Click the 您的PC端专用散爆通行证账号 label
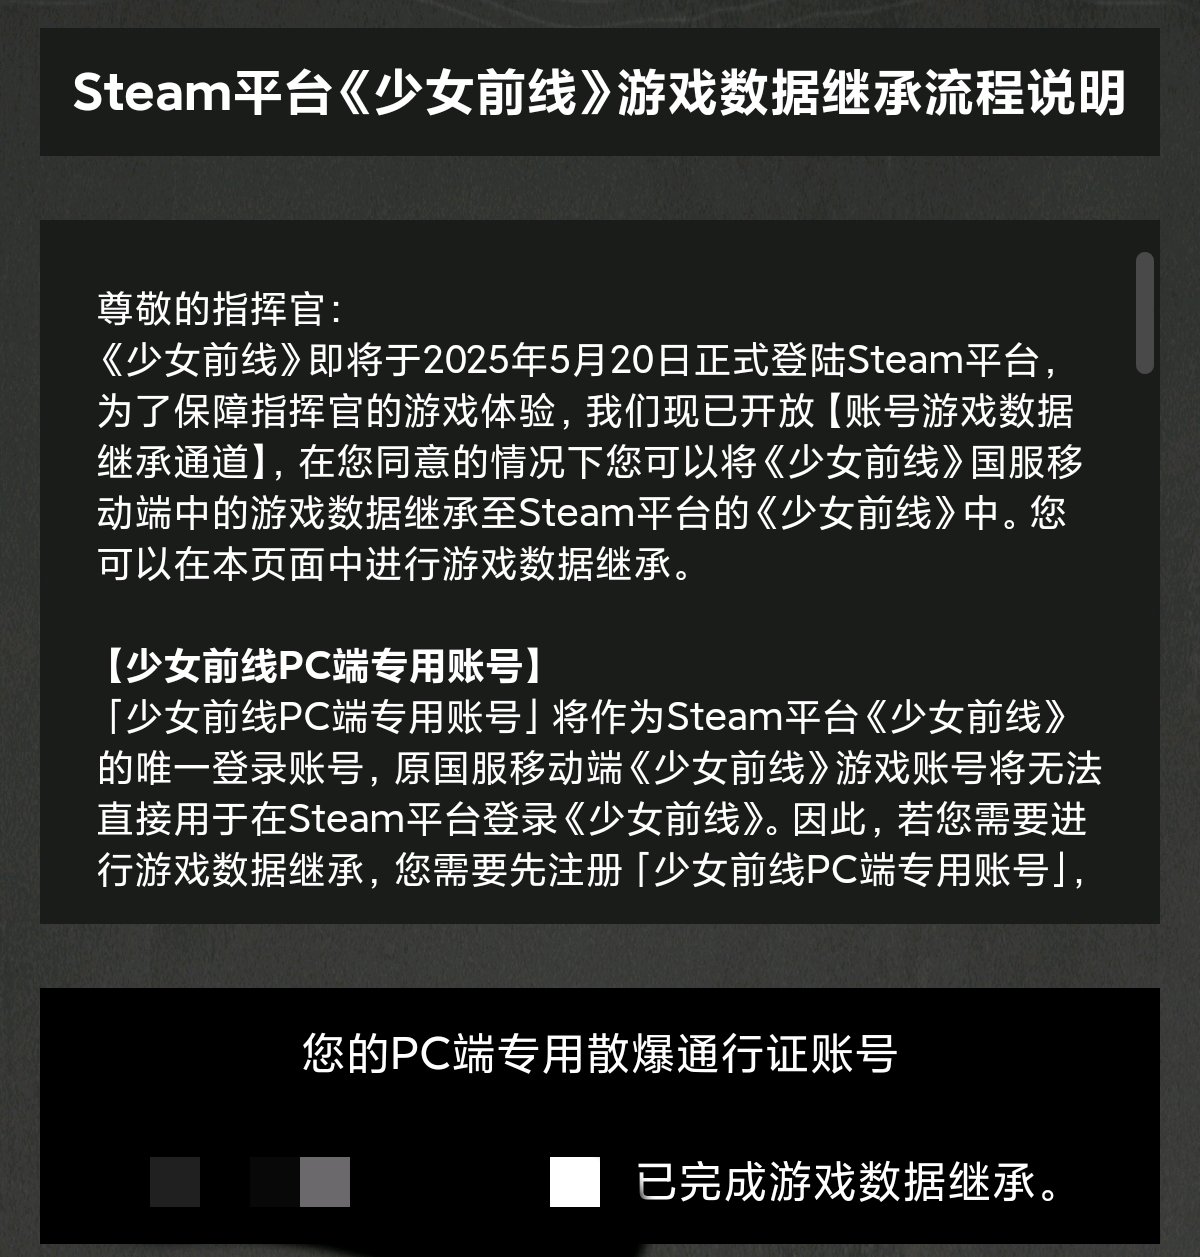 pos(600,1054)
